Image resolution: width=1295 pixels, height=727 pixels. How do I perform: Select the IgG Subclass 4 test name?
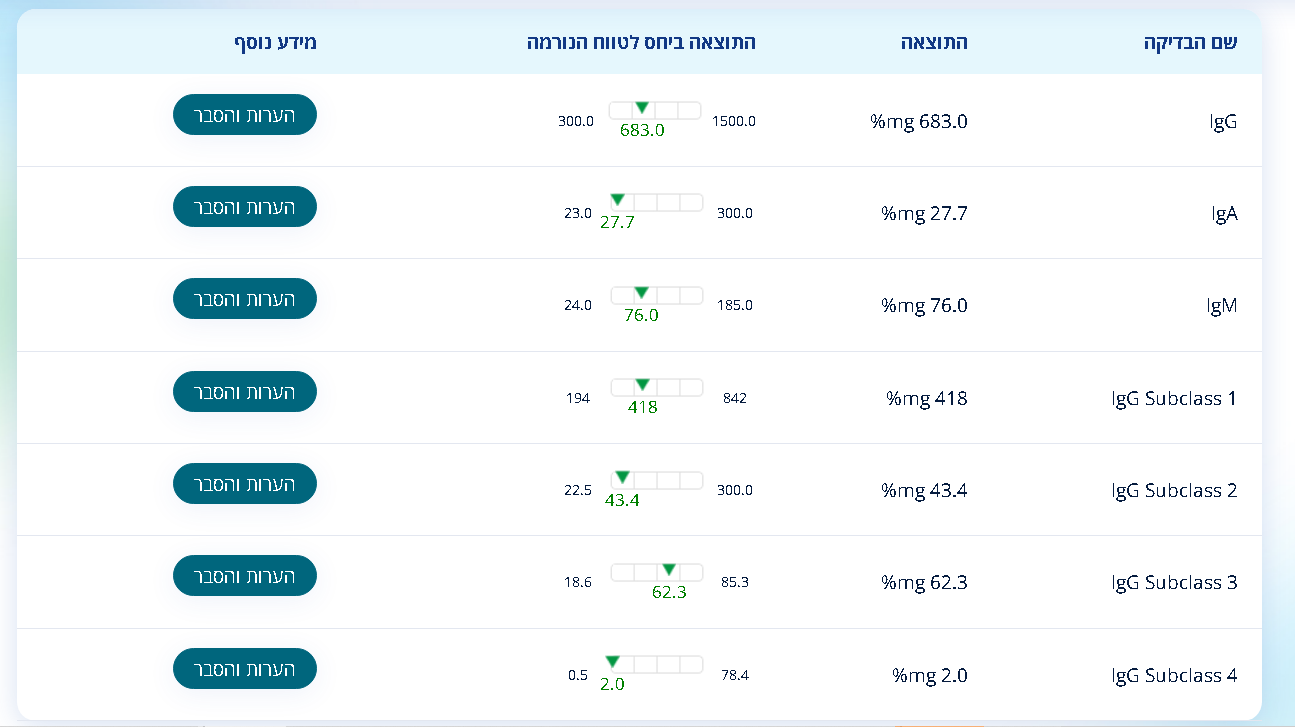click(x=1174, y=675)
